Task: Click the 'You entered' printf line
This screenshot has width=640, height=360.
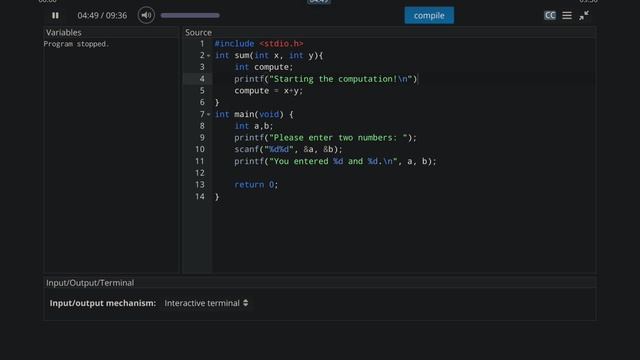Action: coord(335,161)
